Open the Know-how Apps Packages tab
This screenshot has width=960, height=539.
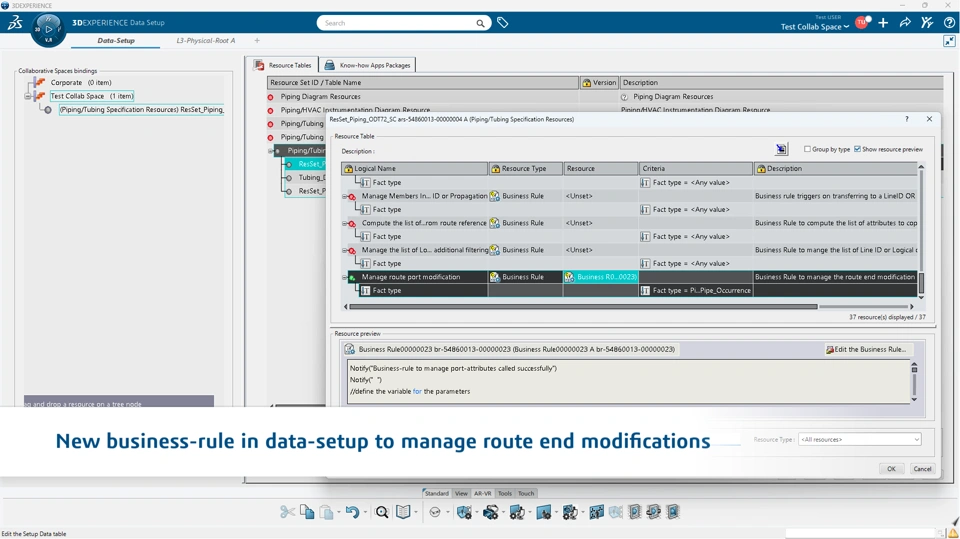[368, 65]
